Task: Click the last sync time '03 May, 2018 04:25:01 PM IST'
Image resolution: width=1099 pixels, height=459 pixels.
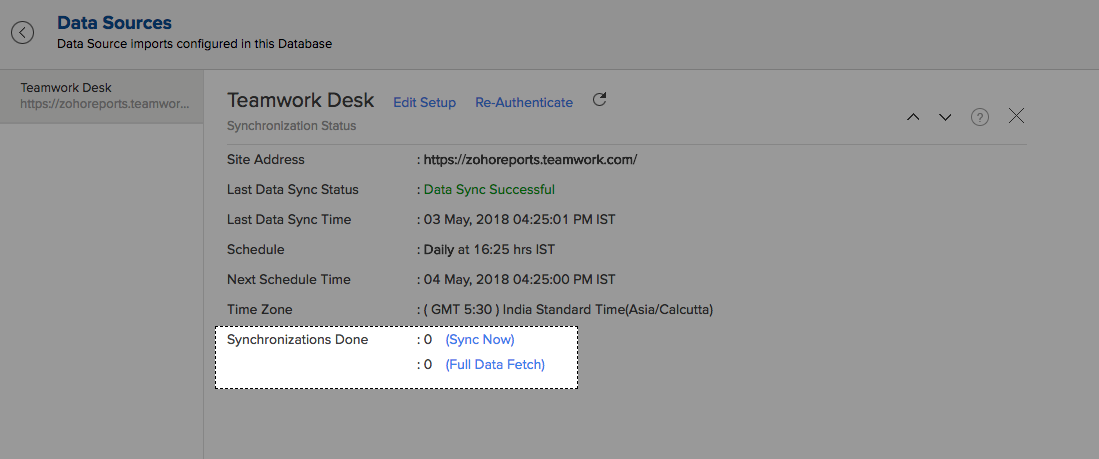Action: [x=519, y=219]
